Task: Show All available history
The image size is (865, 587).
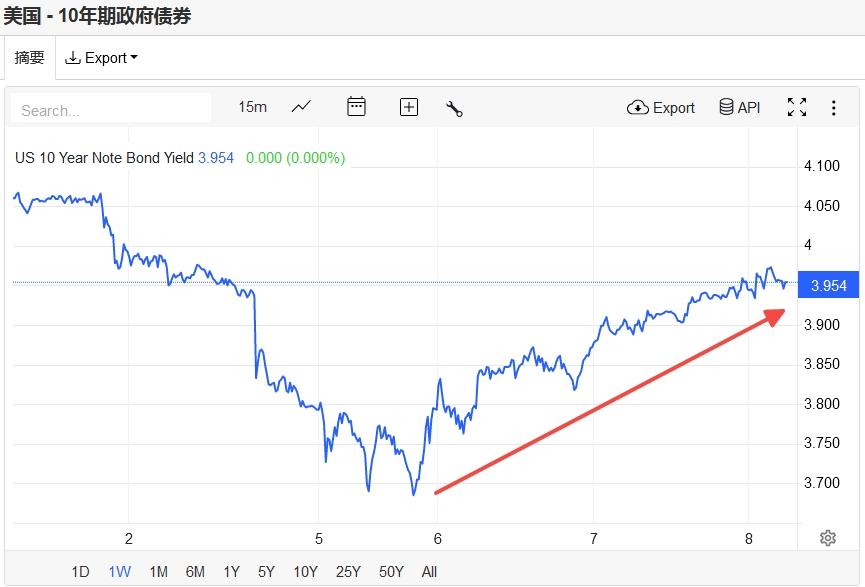Action: tap(429, 572)
